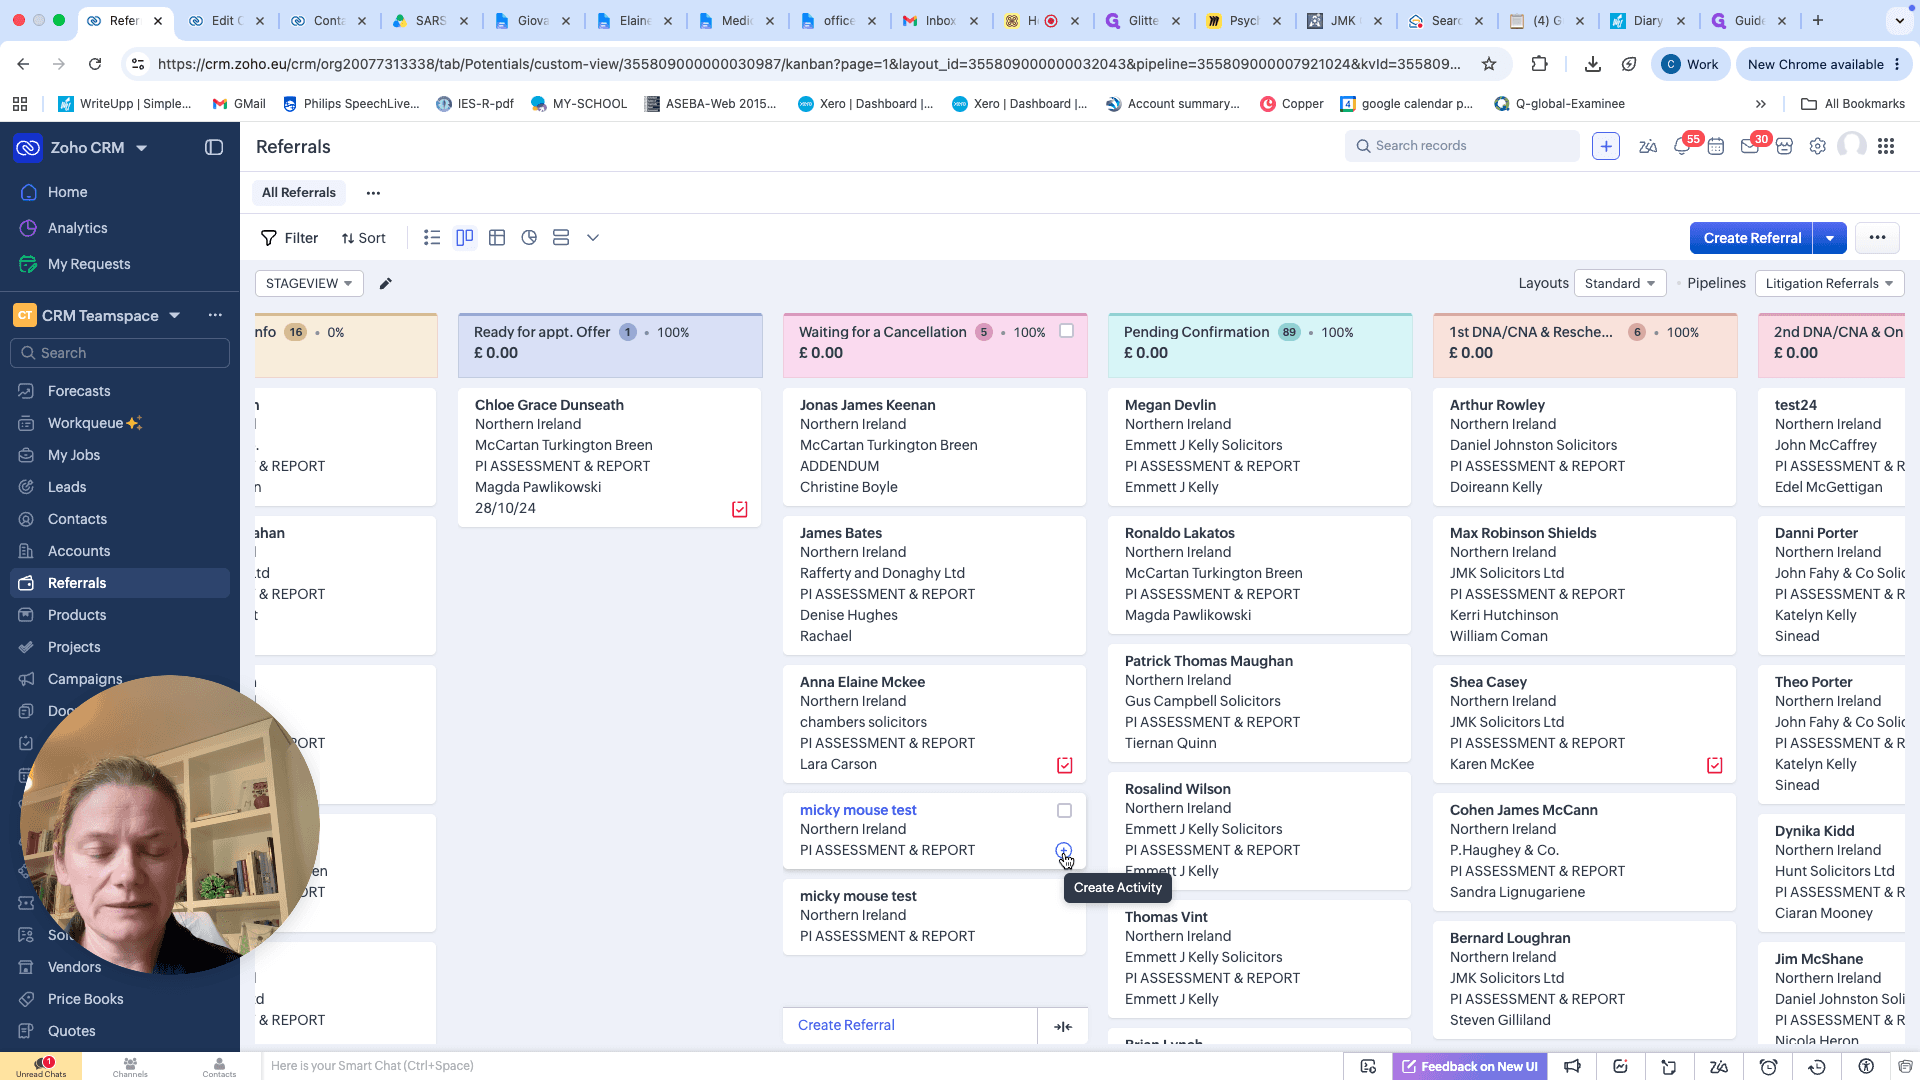
Task: Open the apps grid icon
Action: [x=1886, y=146]
